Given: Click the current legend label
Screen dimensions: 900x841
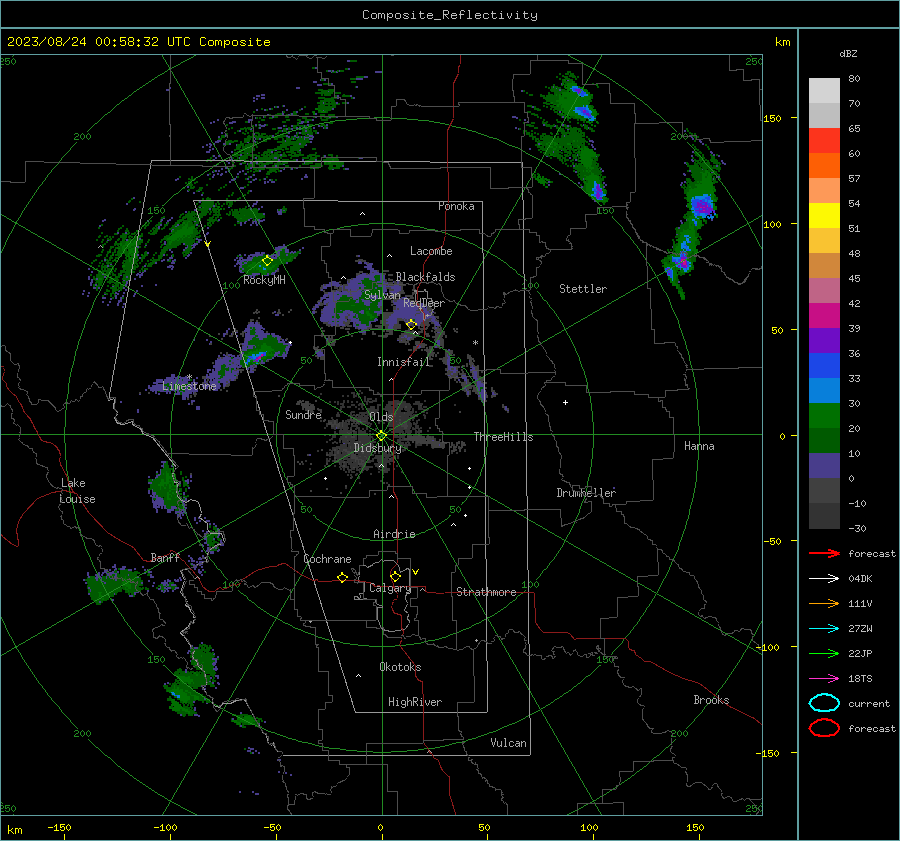Looking at the screenshot, I should pyautogui.click(x=869, y=703).
